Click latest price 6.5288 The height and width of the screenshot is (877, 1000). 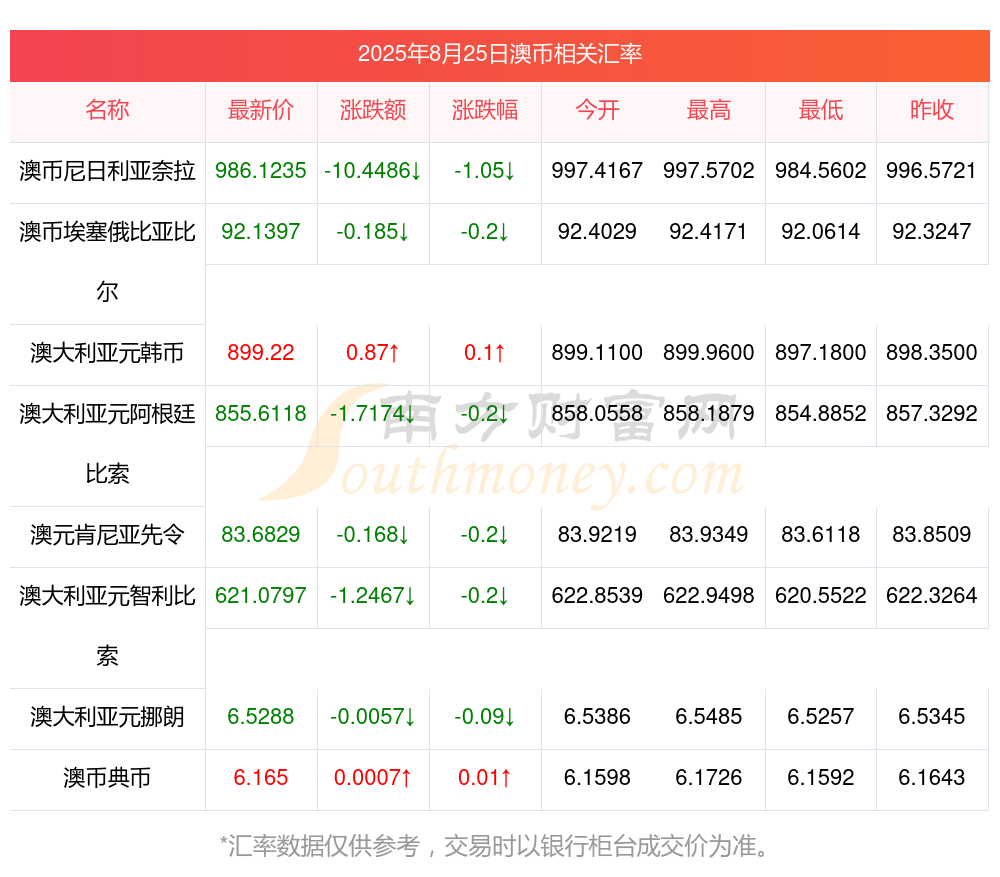(x=261, y=717)
